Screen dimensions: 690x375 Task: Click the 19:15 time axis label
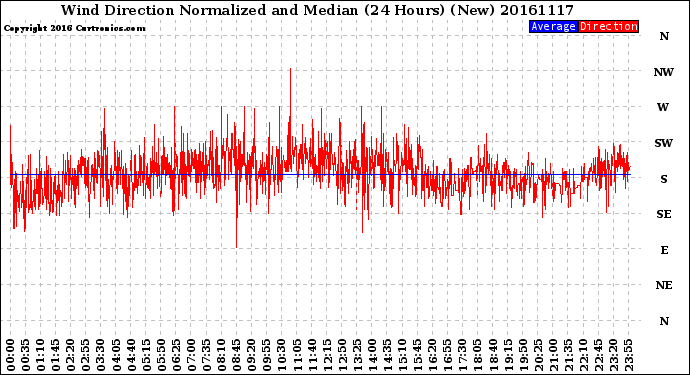pos(508,355)
